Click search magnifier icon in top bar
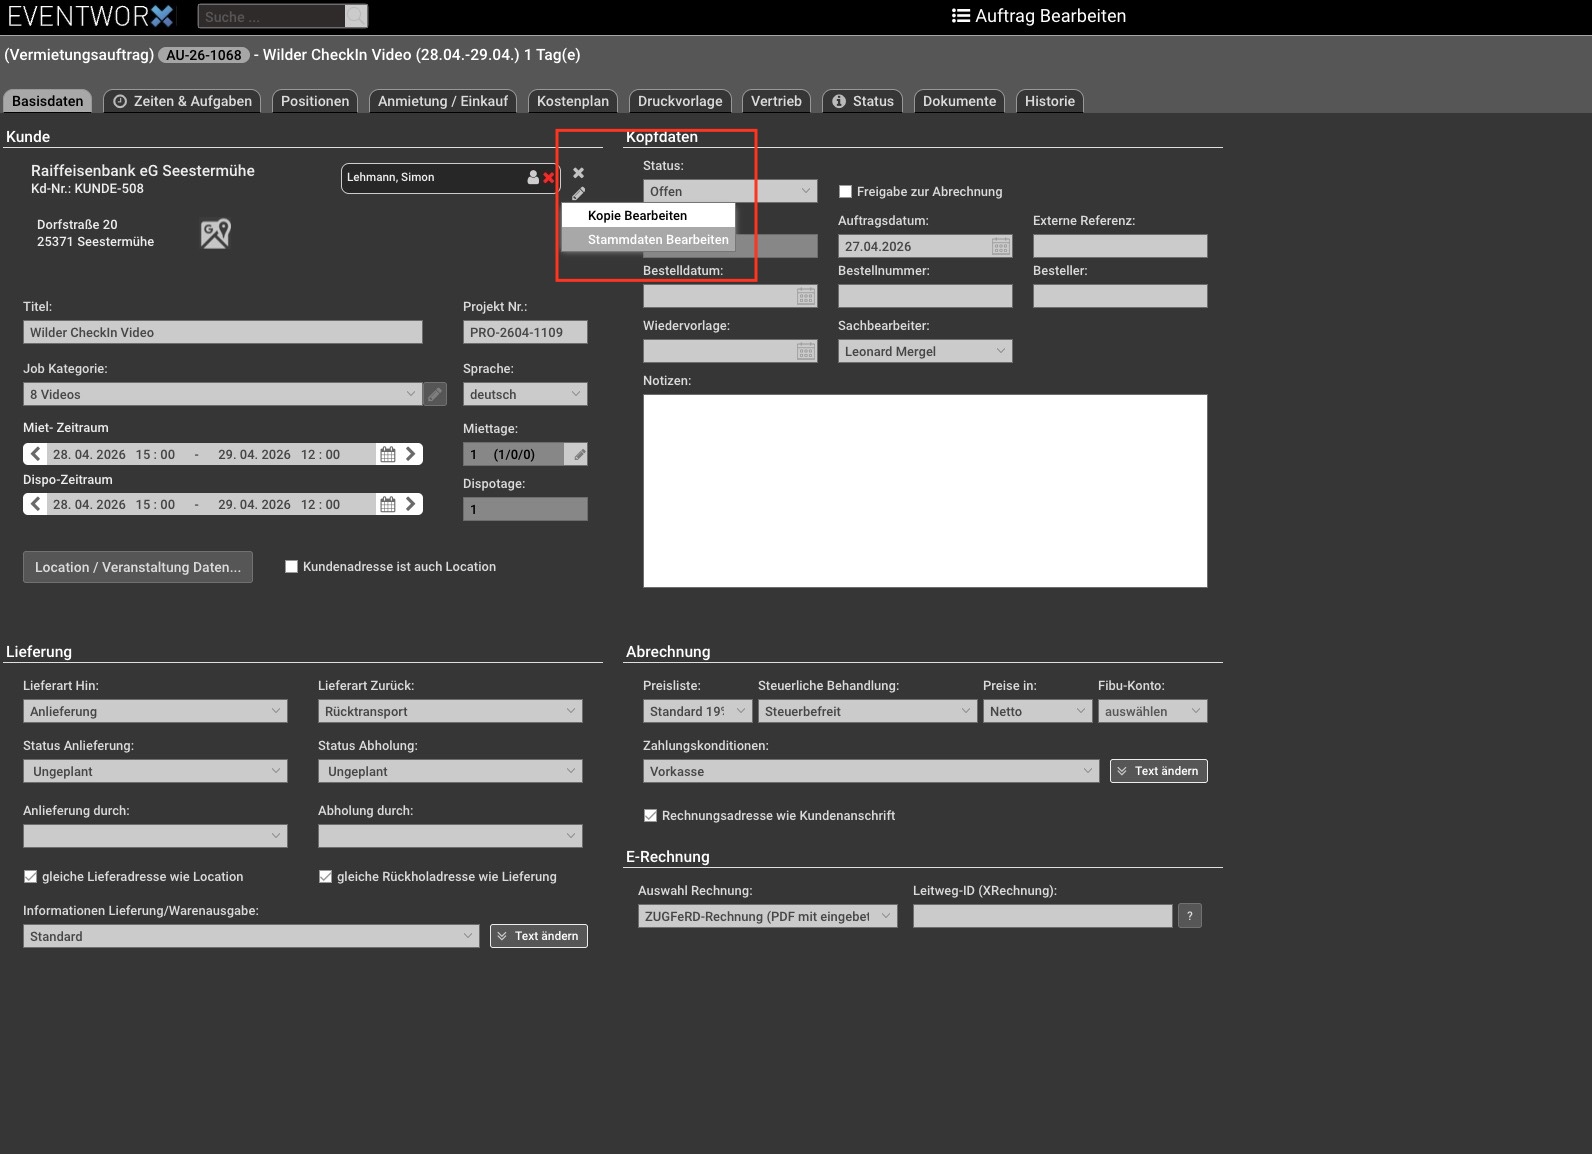 coord(356,16)
